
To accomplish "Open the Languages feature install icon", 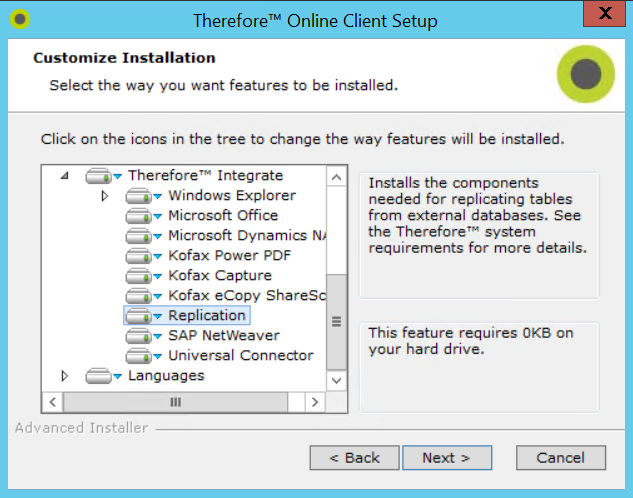I will point(102,376).
